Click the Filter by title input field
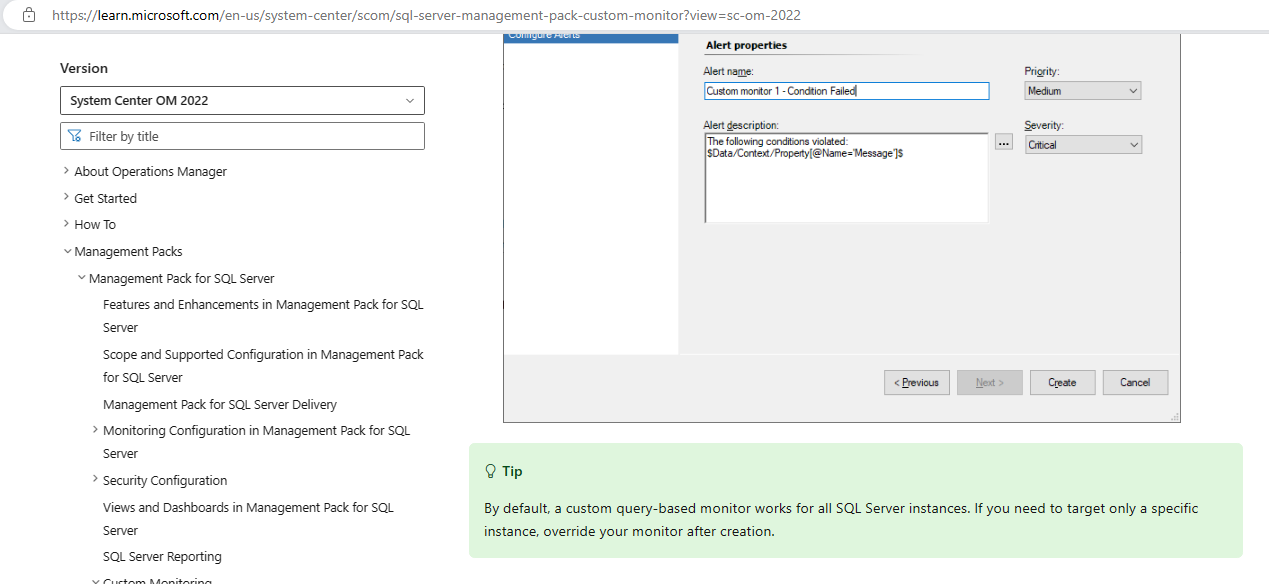The width and height of the screenshot is (1269, 584). click(242, 136)
